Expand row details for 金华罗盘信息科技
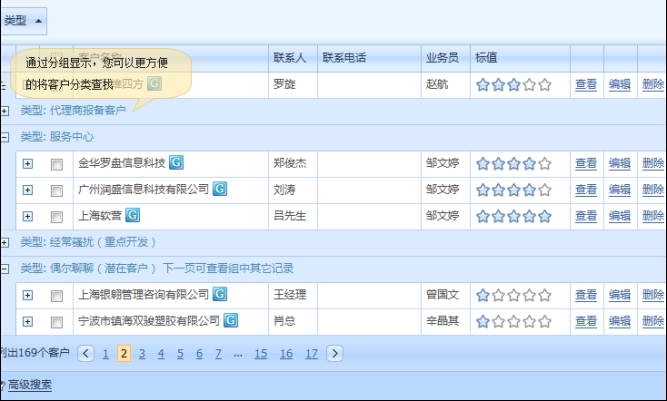667x401 pixels. [x=28, y=164]
